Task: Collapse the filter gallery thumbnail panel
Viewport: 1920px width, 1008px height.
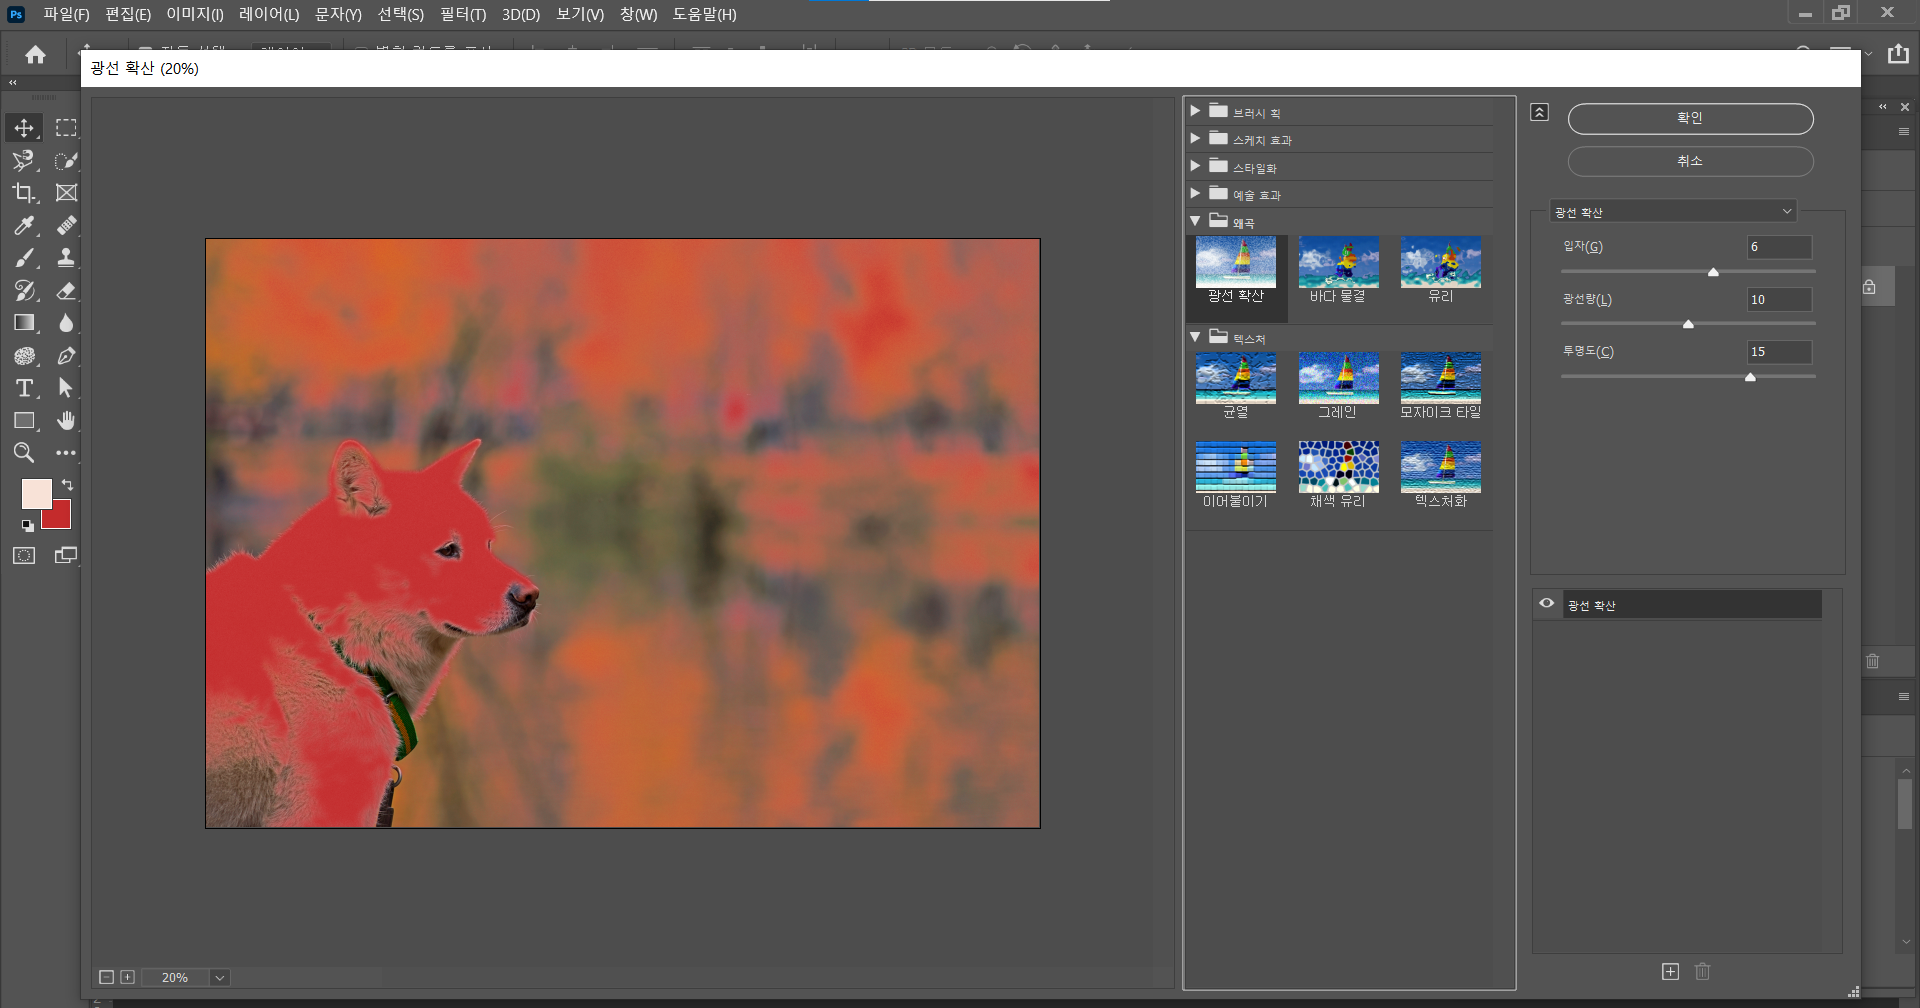Action: click(x=1540, y=112)
